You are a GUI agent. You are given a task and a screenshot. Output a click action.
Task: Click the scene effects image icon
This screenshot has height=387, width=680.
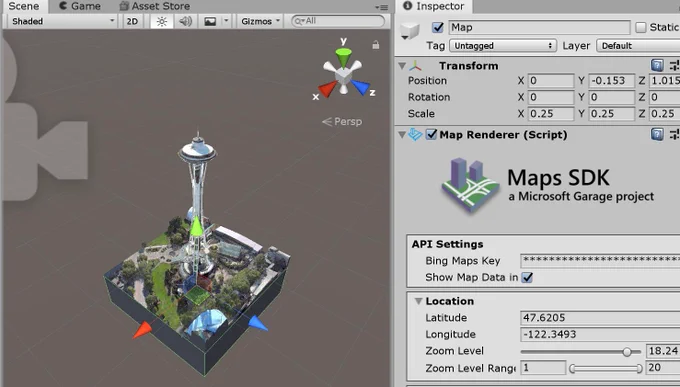click(x=210, y=21)
